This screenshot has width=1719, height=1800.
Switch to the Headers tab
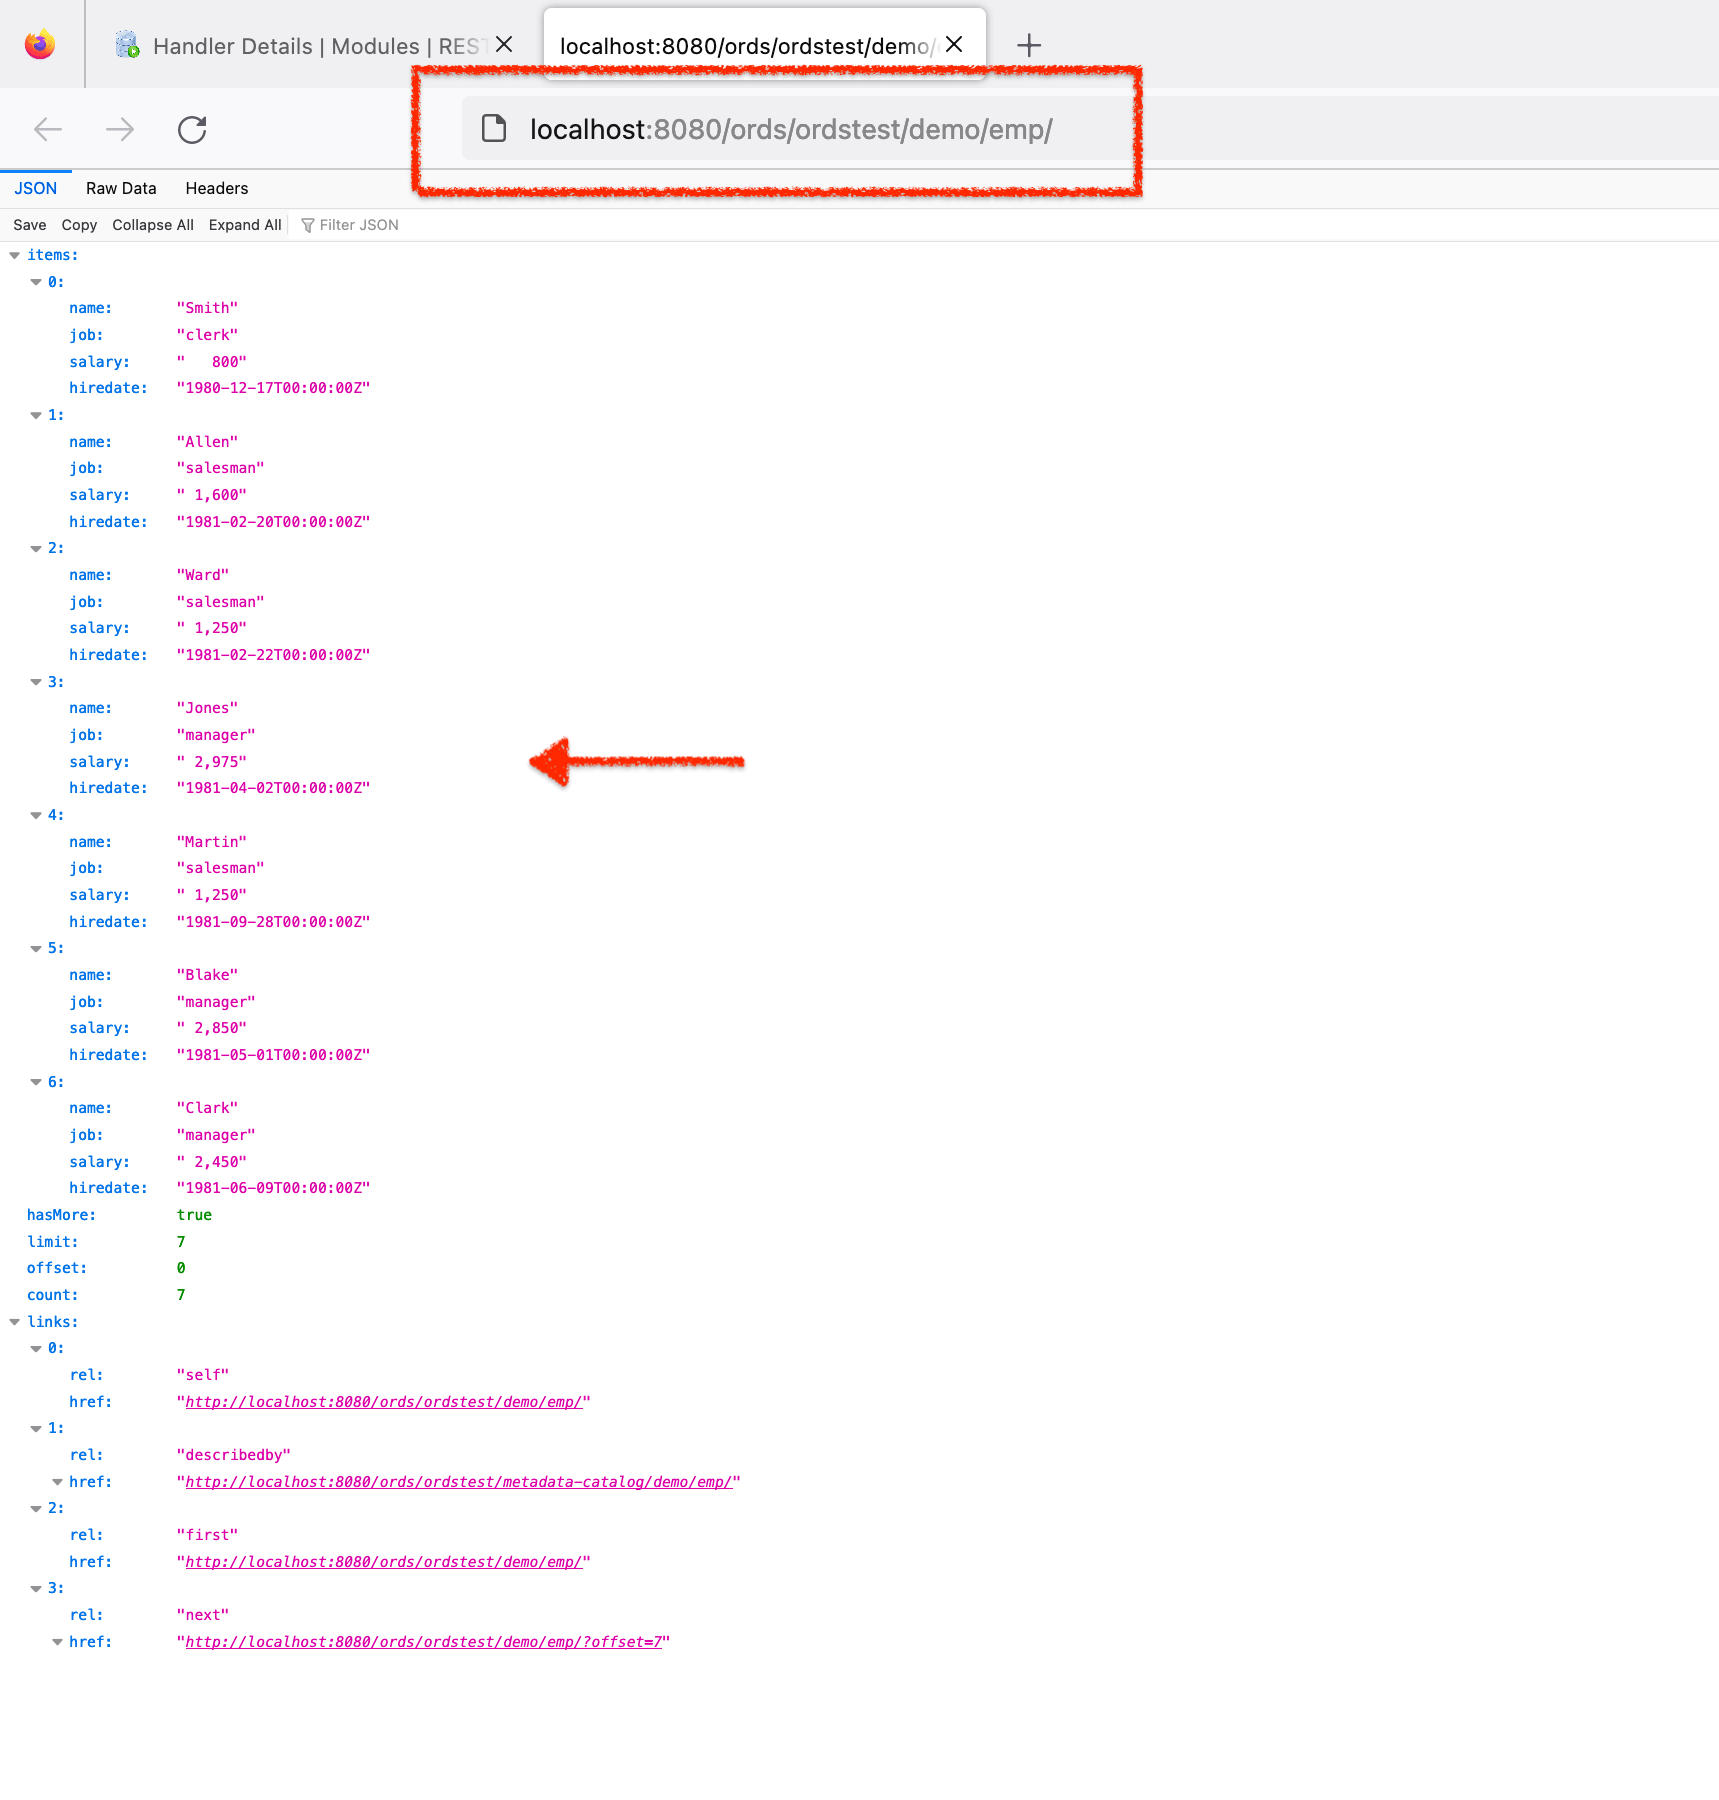point(216,188)
